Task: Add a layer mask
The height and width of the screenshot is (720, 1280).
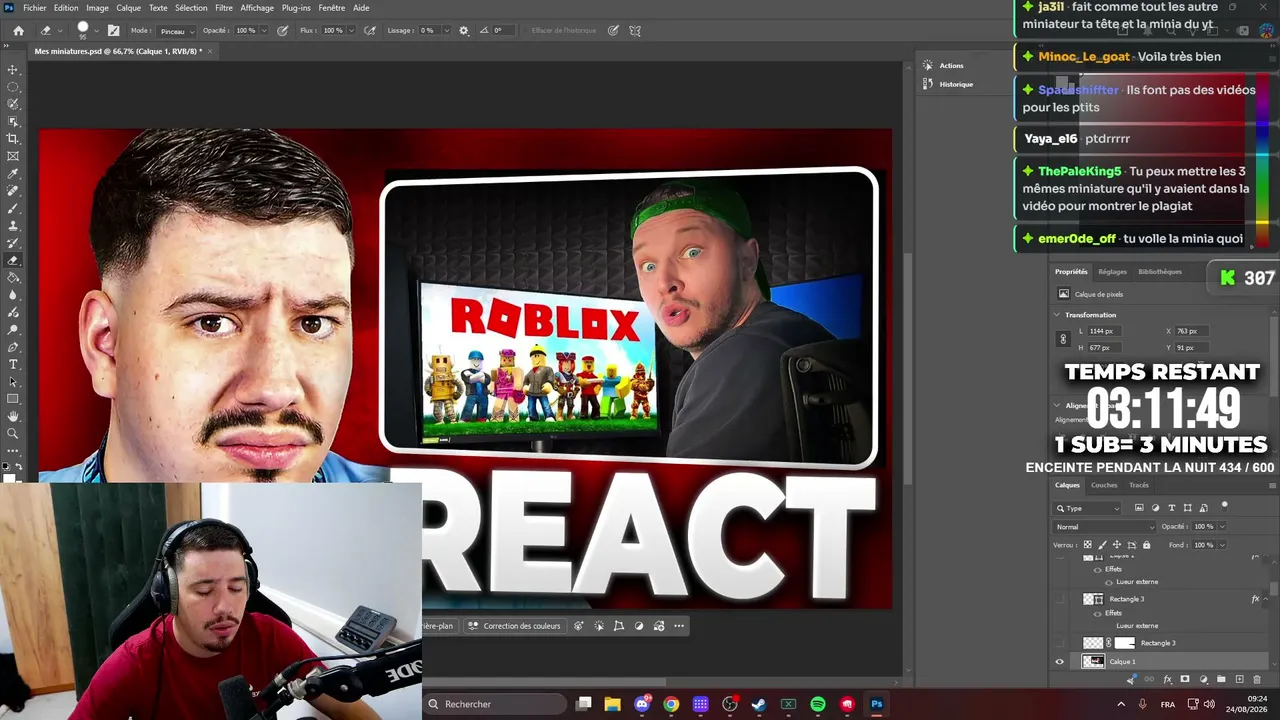Action: click(x=1185, y=680)
